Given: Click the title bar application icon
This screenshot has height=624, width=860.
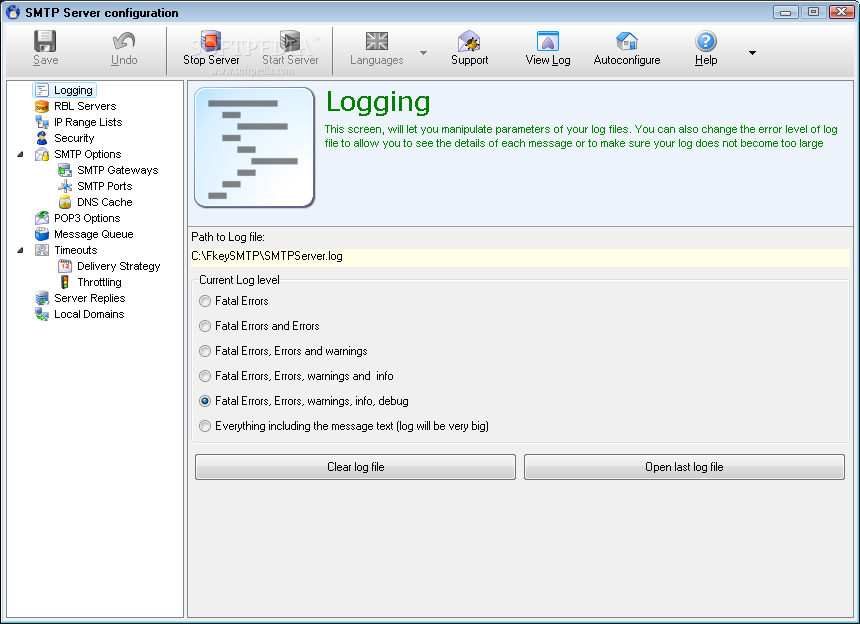Looking at the screenshot, I should pyautogui.click(x=13, y=12).
